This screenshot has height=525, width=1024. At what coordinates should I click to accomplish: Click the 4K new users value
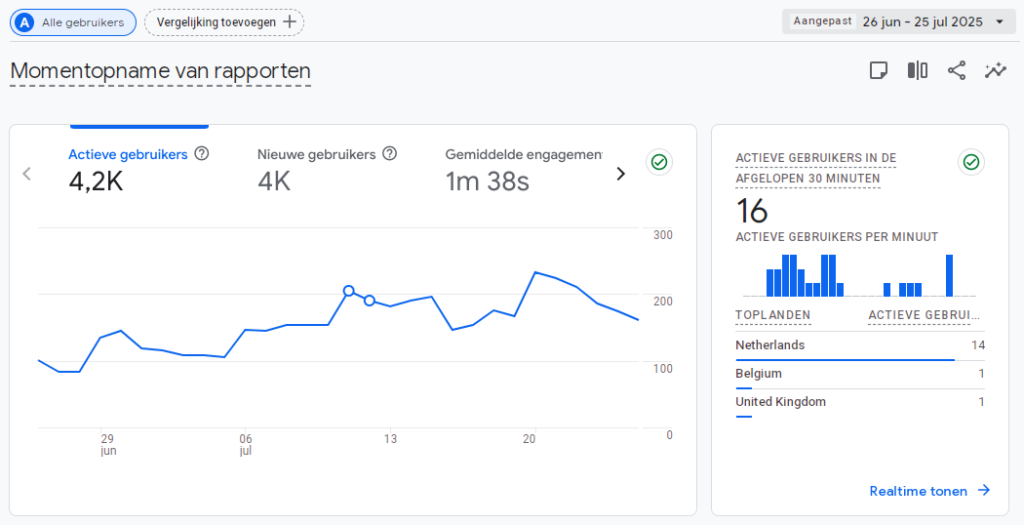point(274,182)
